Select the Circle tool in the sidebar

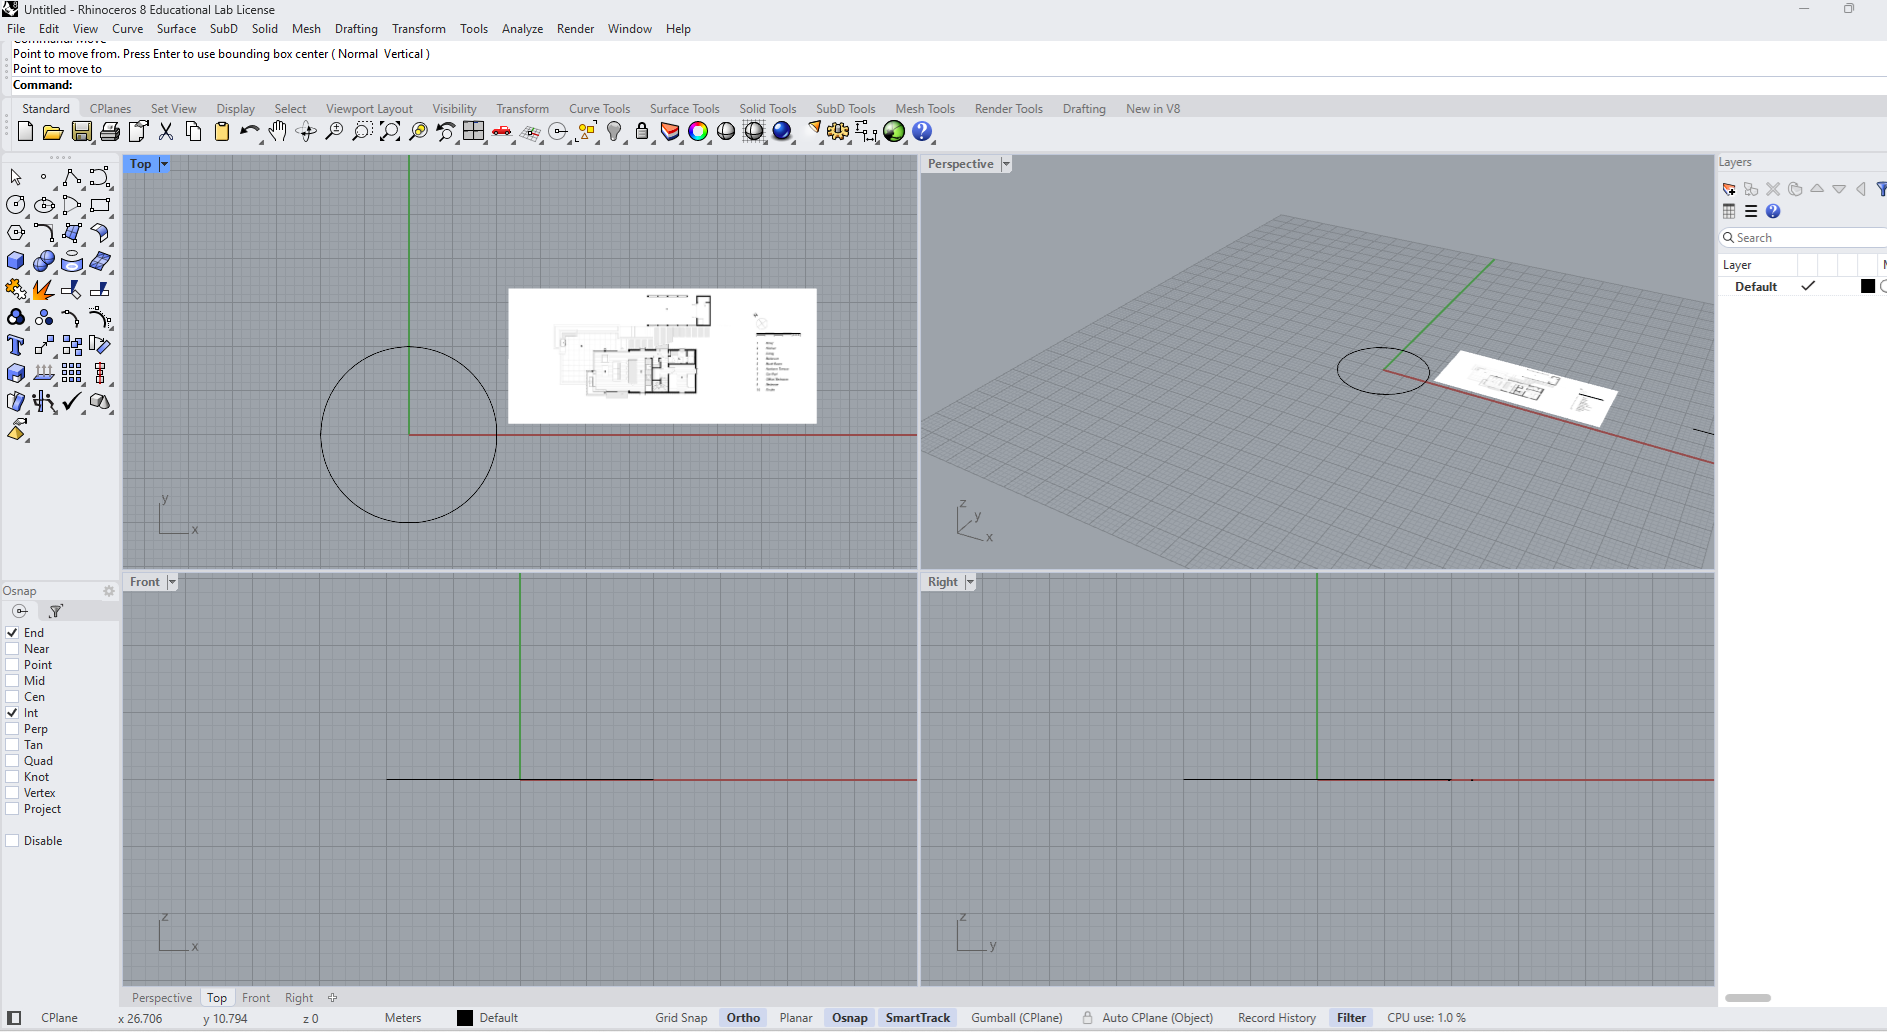point(15,205)
